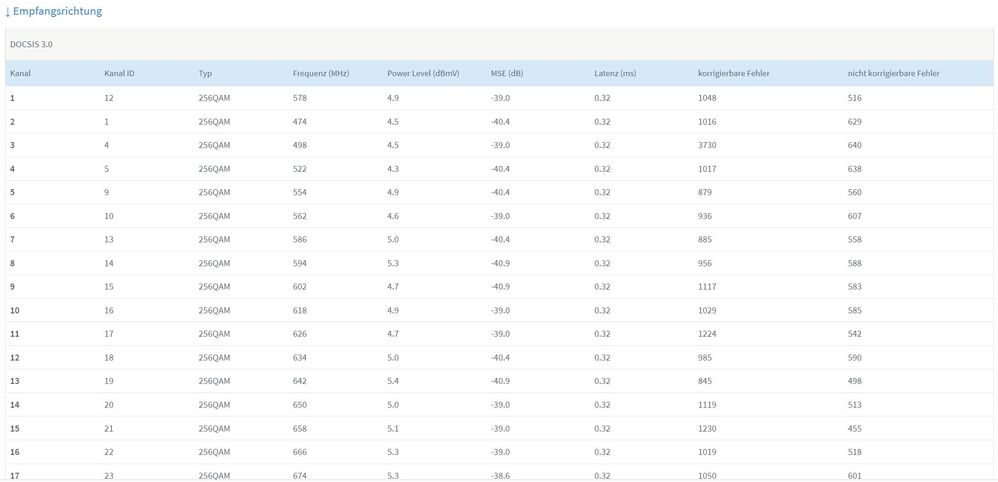Viewport: 998px width, 482px height.
Task: Click the Kanal ID column header
Action: point(120,74)
